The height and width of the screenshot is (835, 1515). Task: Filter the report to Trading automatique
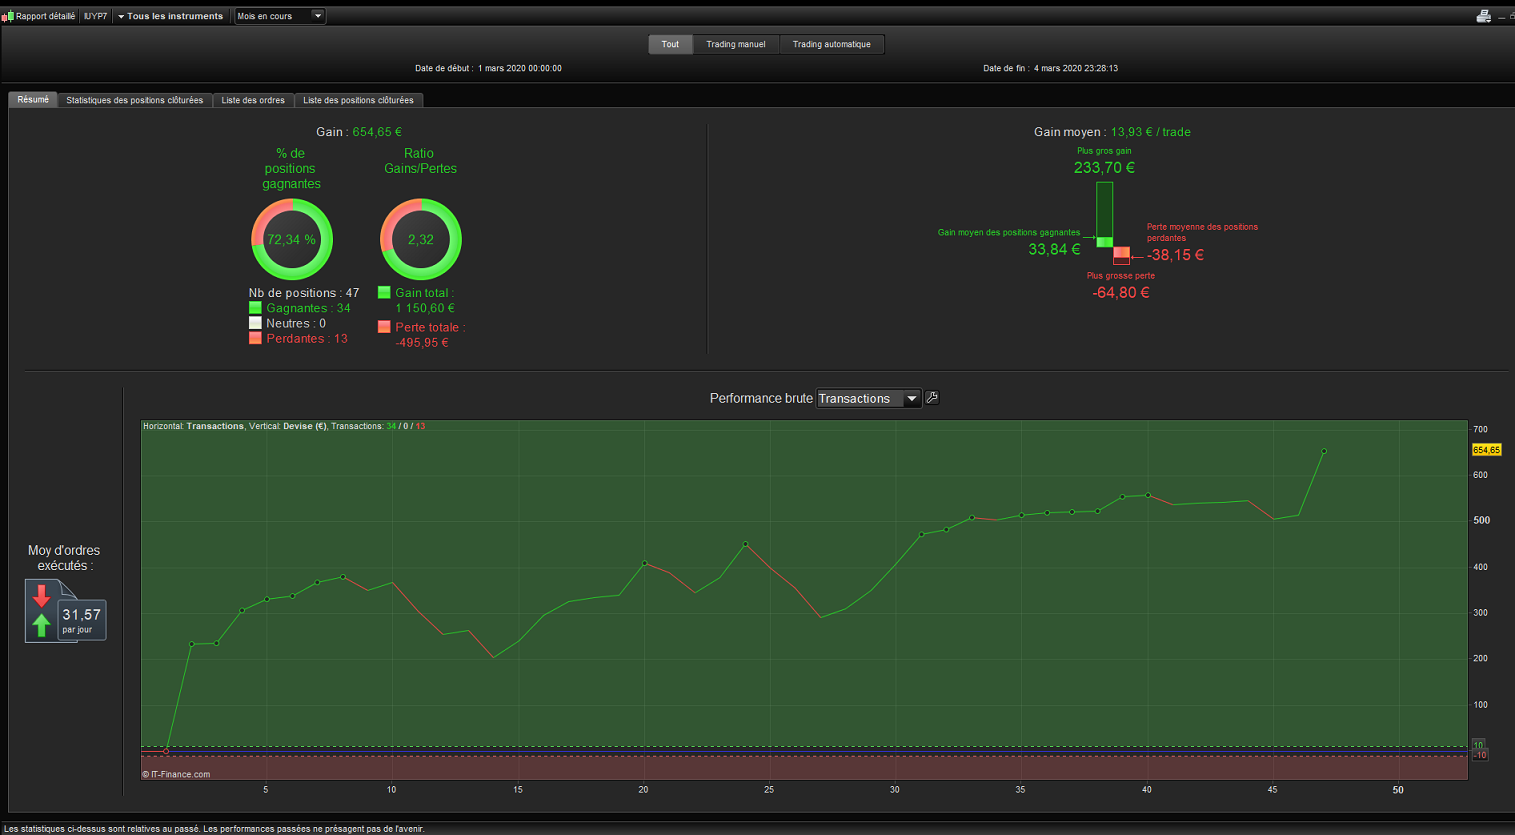click(832, 44)
